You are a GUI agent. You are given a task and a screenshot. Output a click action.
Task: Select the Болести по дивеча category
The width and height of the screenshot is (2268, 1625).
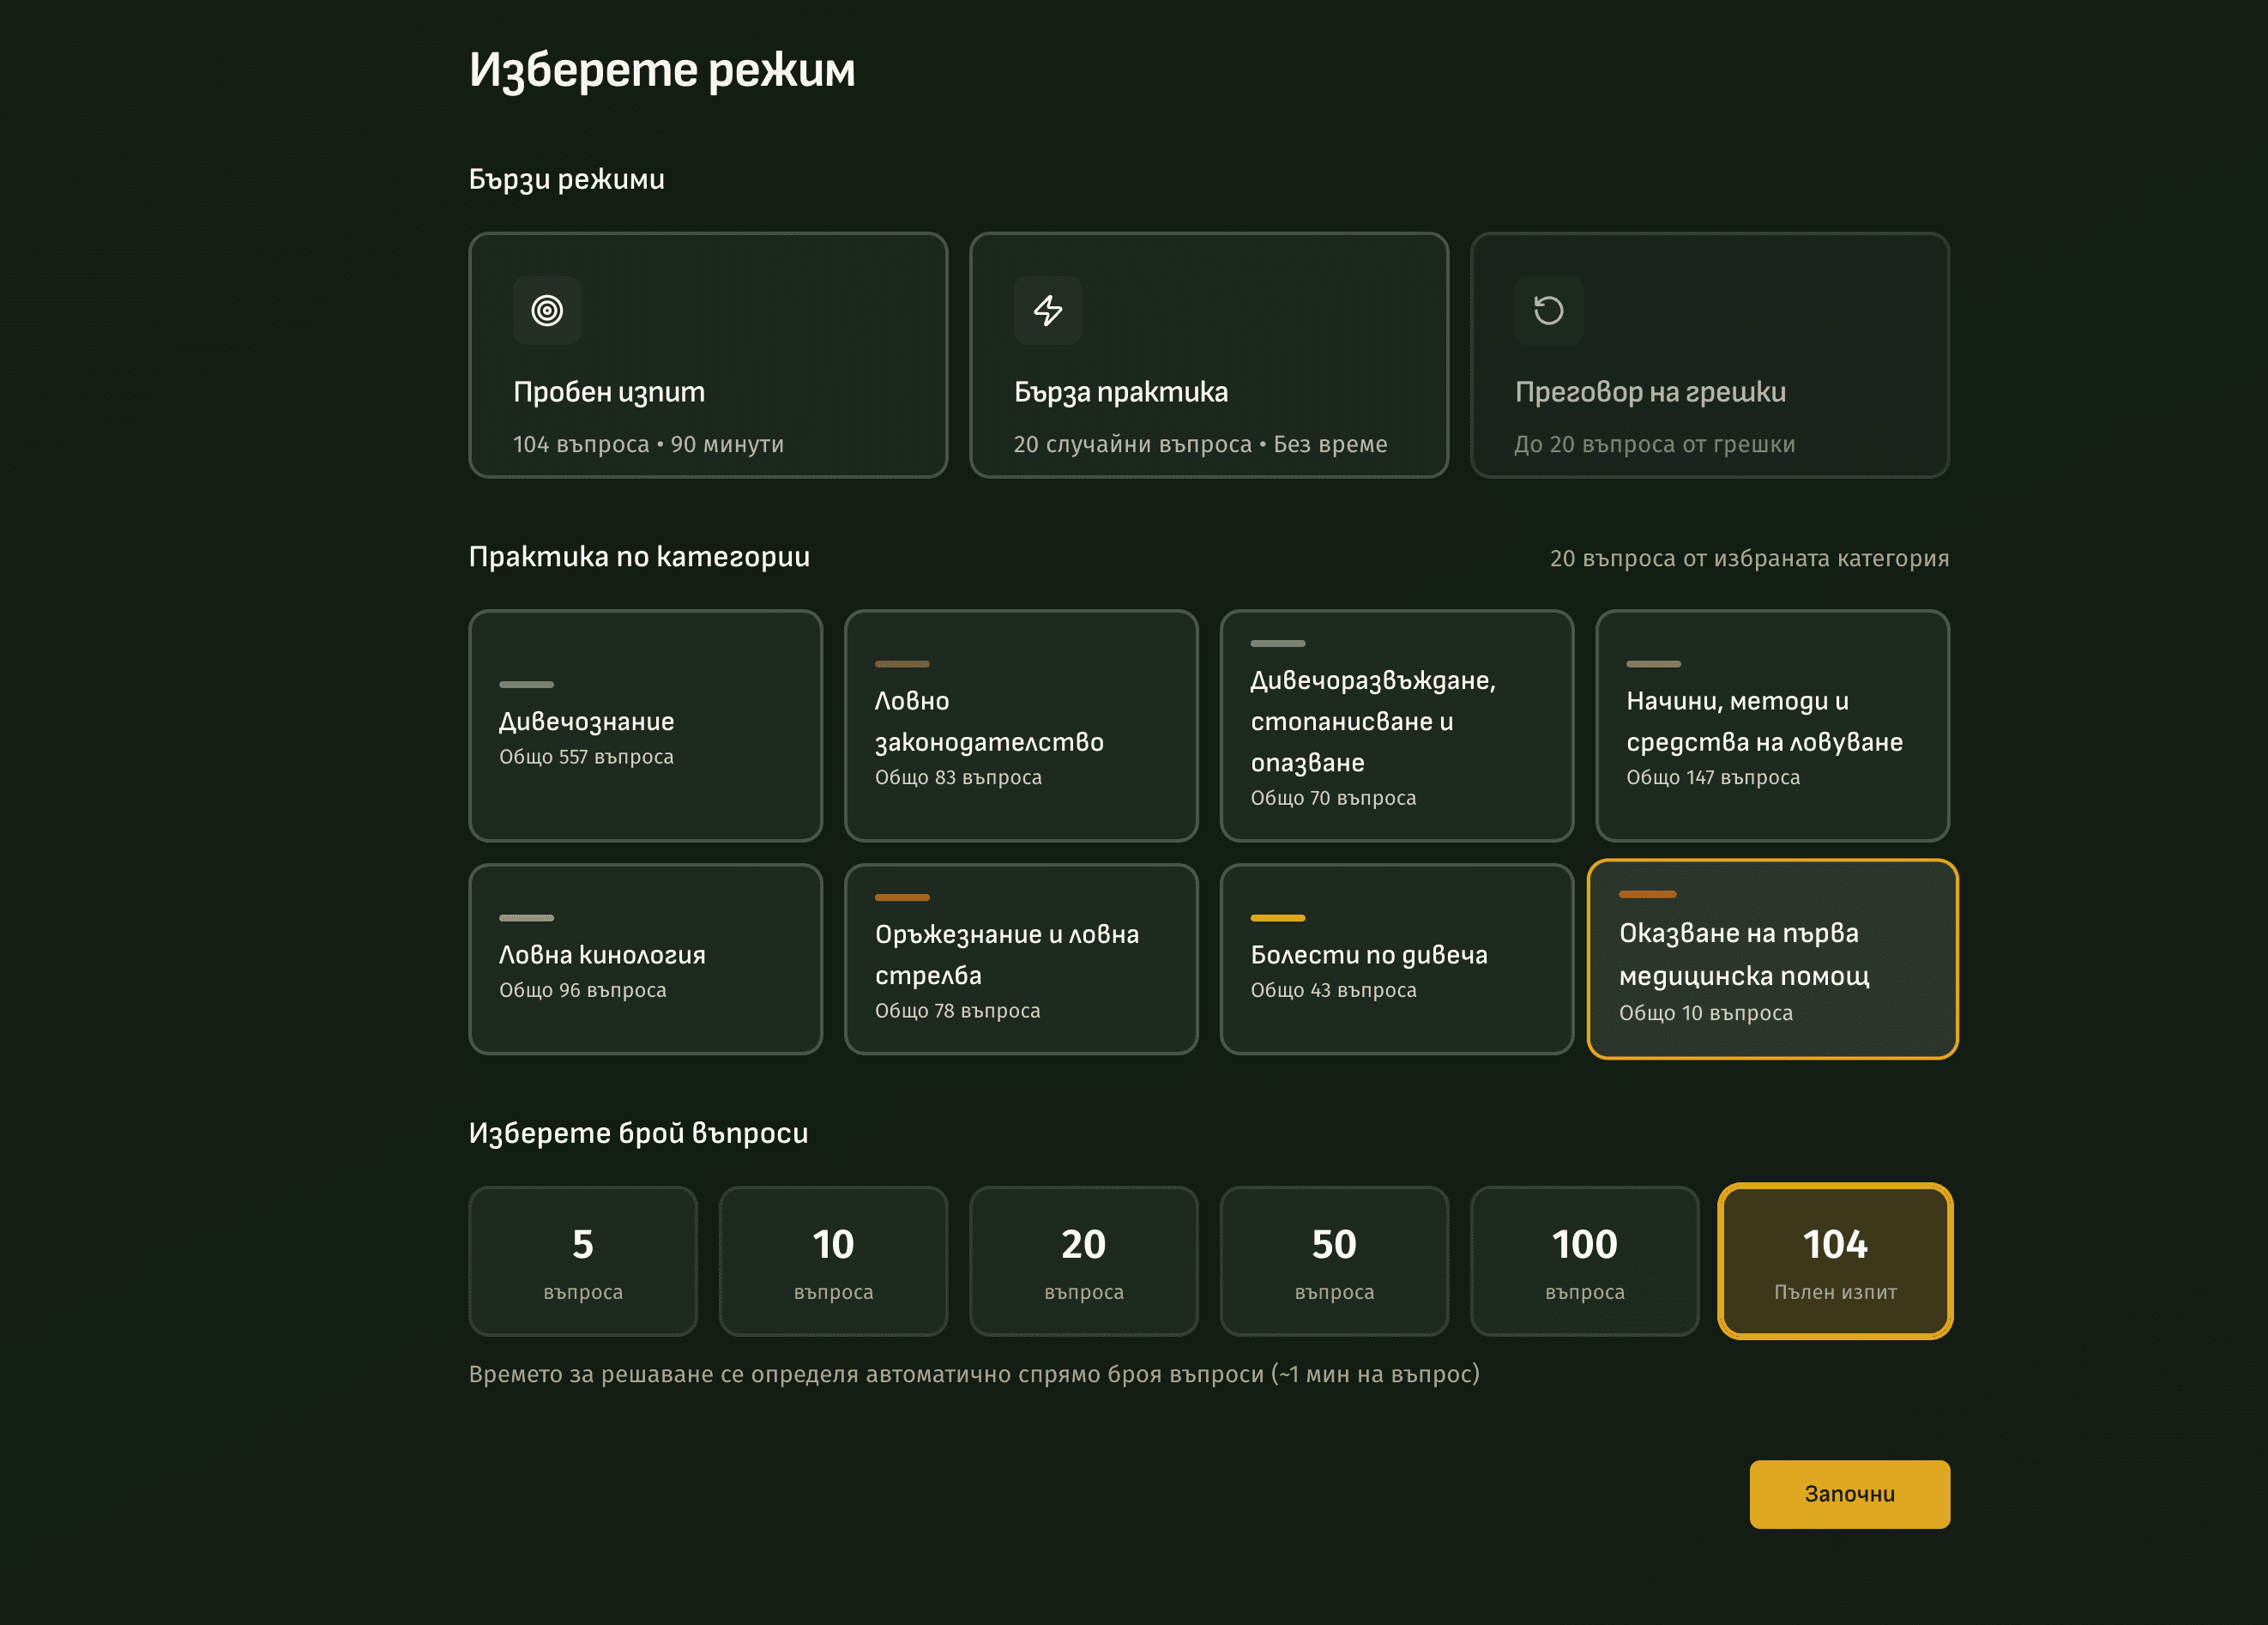pyautogui.click(x=1396, y=959)
